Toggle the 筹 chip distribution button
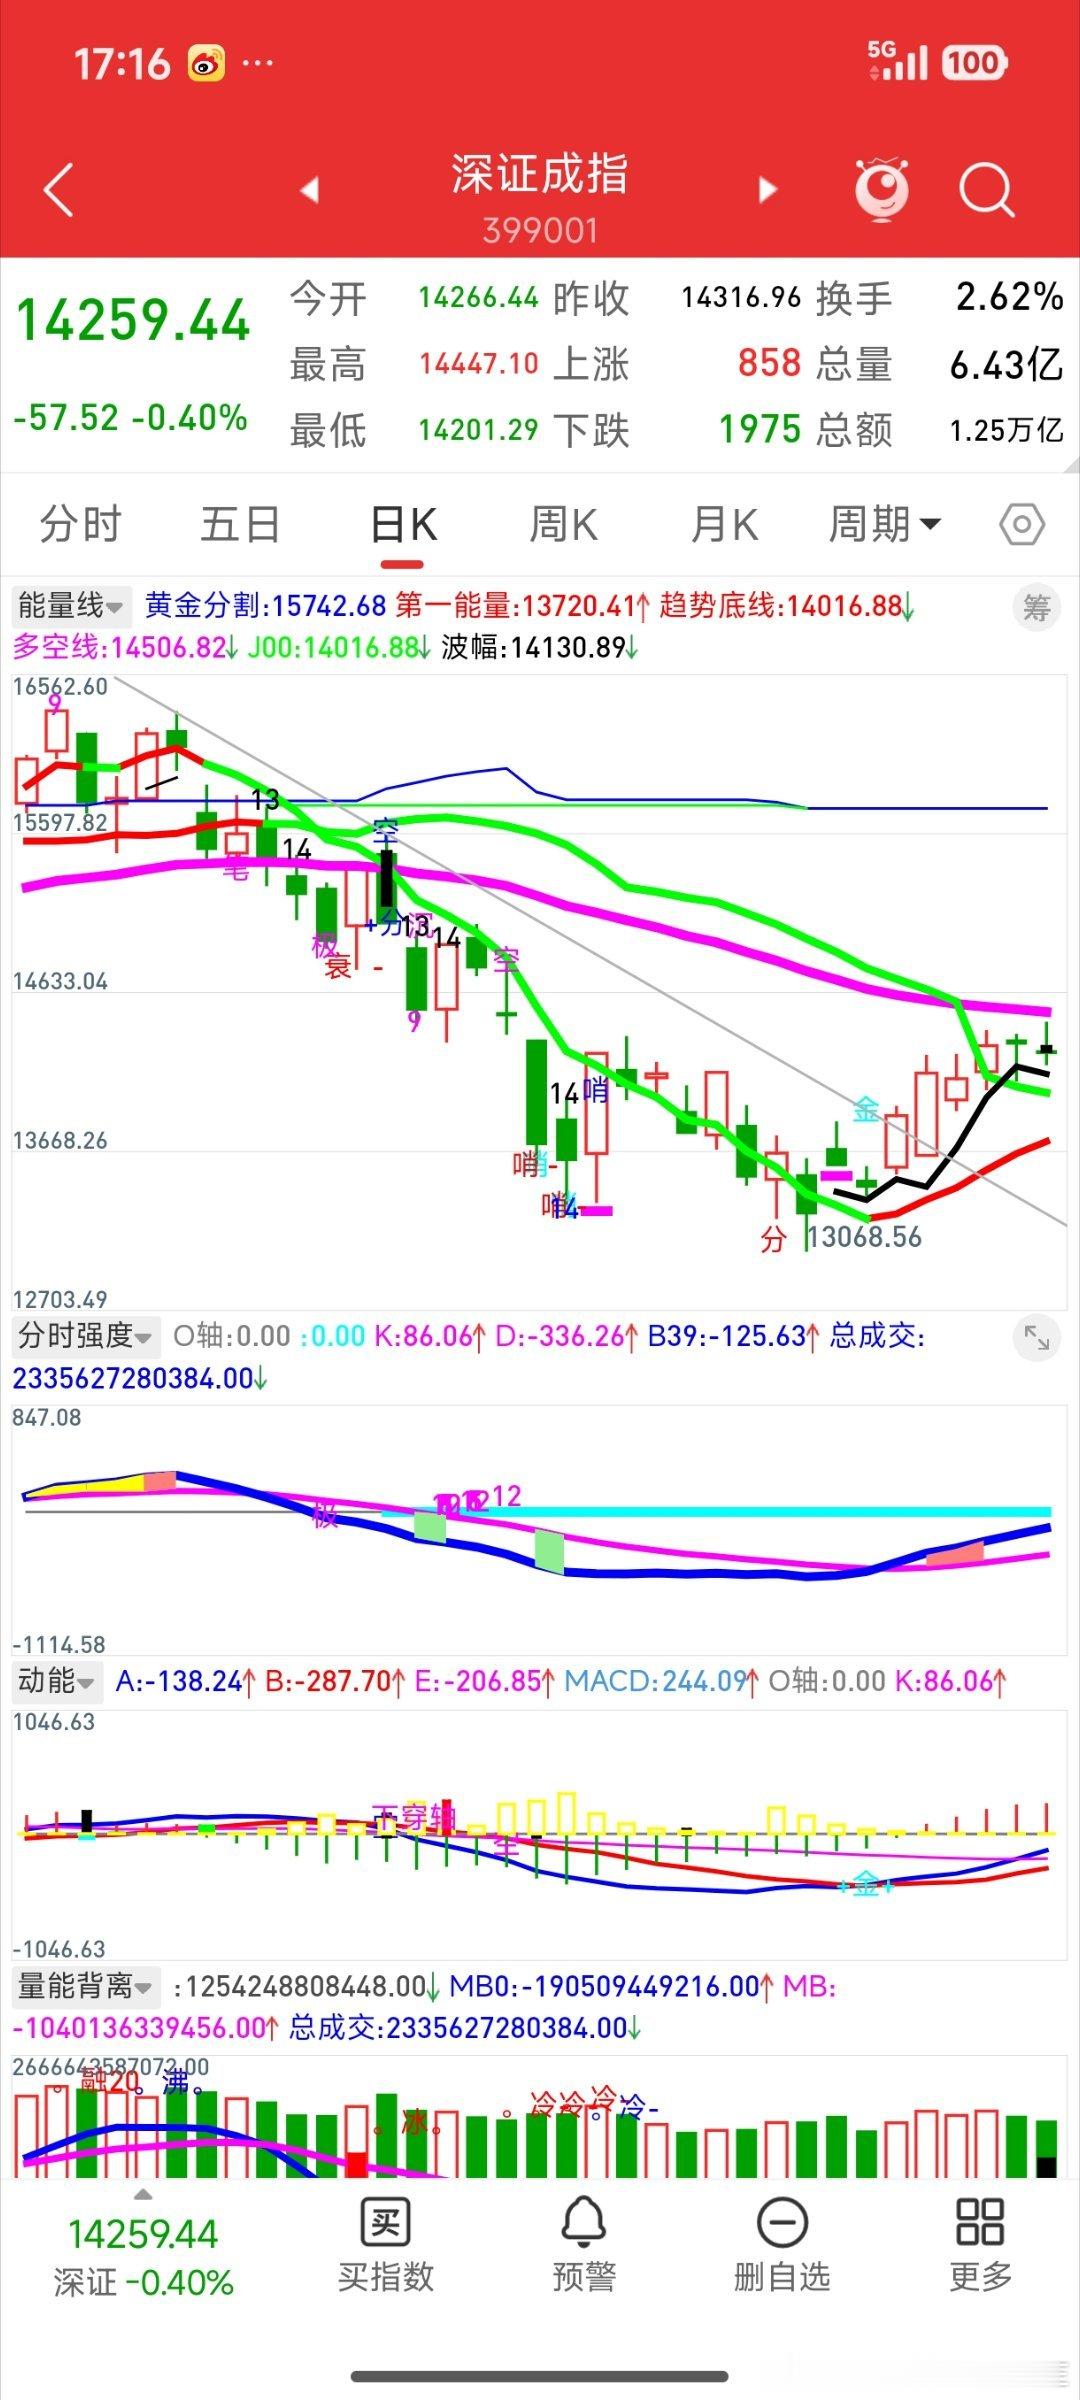 point(1036,607)
